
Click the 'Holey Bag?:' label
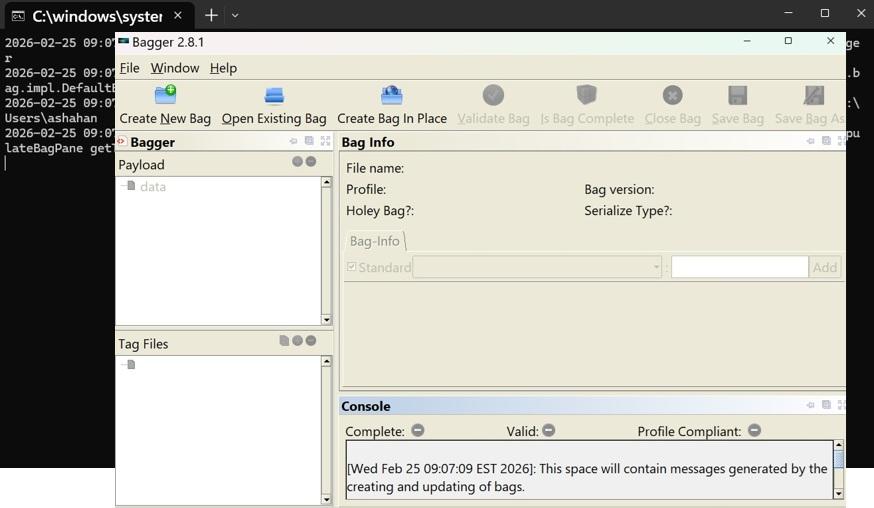pyautogui.click(x=380, y=211)
